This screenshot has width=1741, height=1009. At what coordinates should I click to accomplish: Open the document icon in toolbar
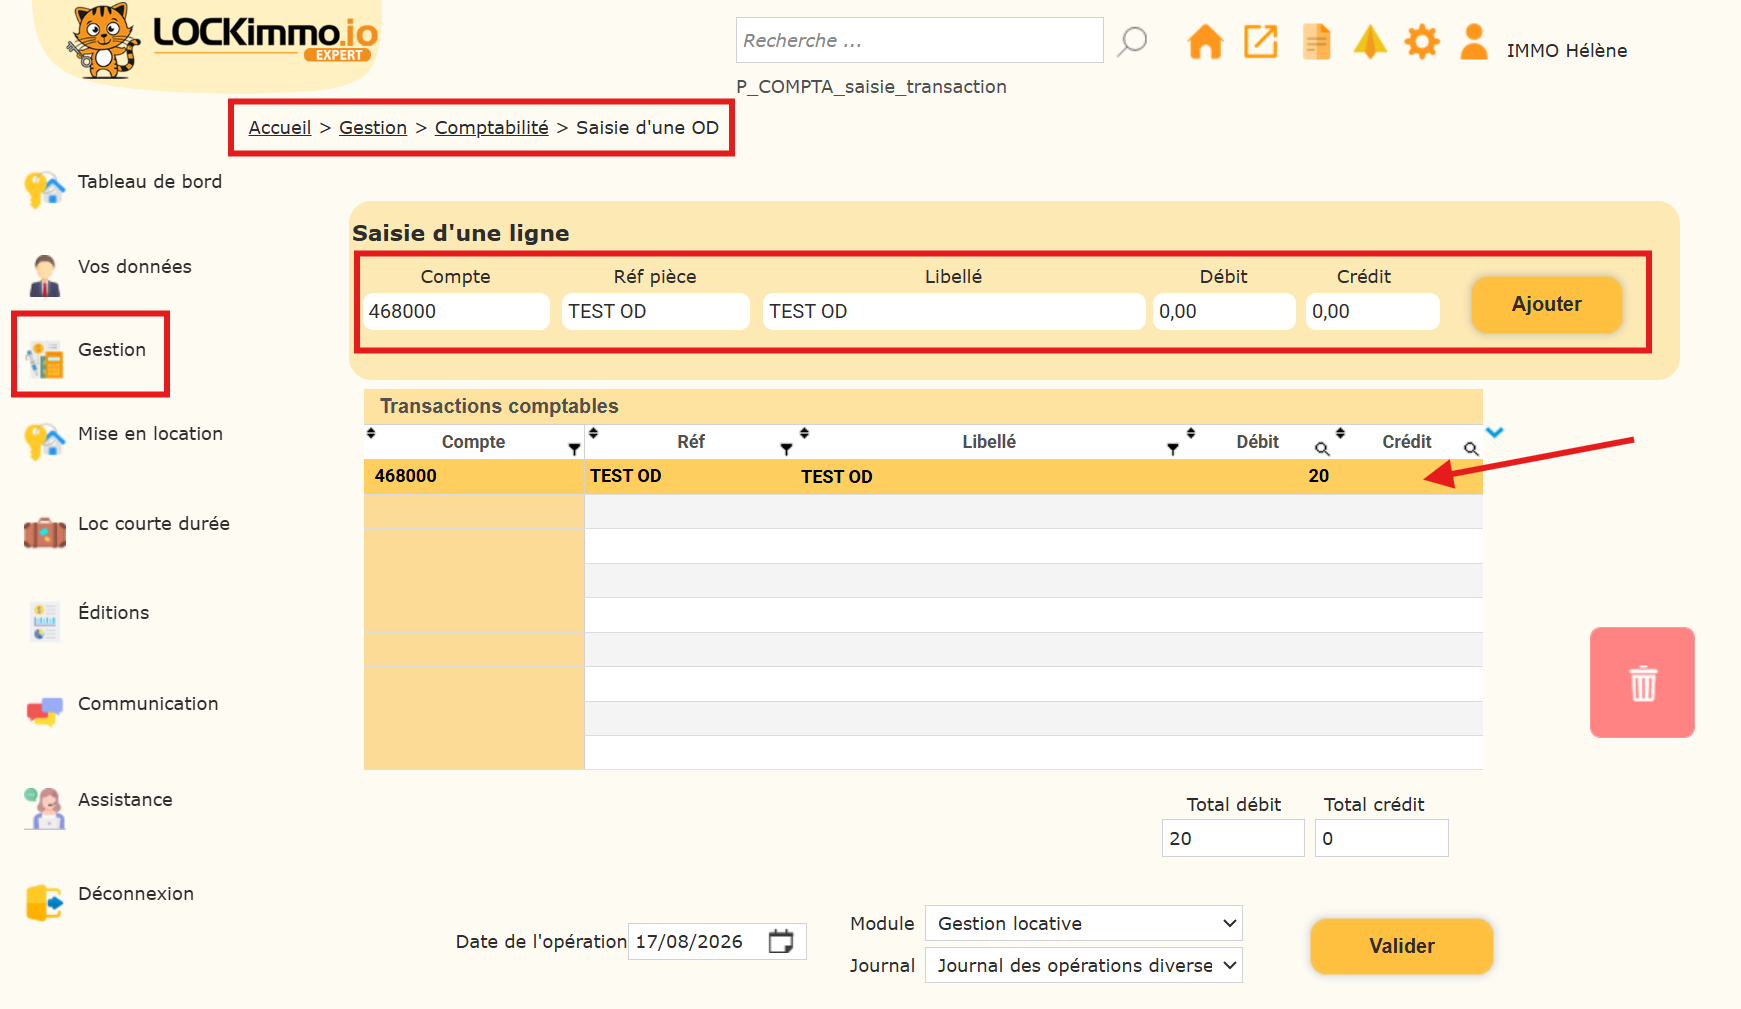pyautogui.click(x=1317, y=42)
